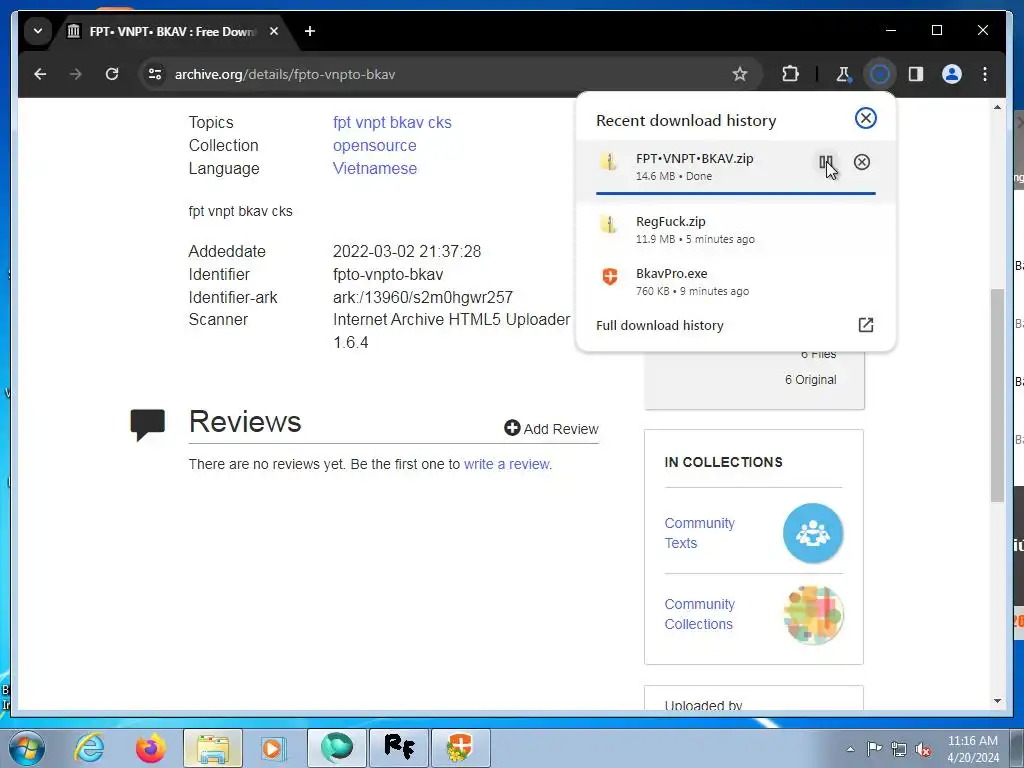Click the identifier value fpto-vnpto-bkav

coord(388,274)
